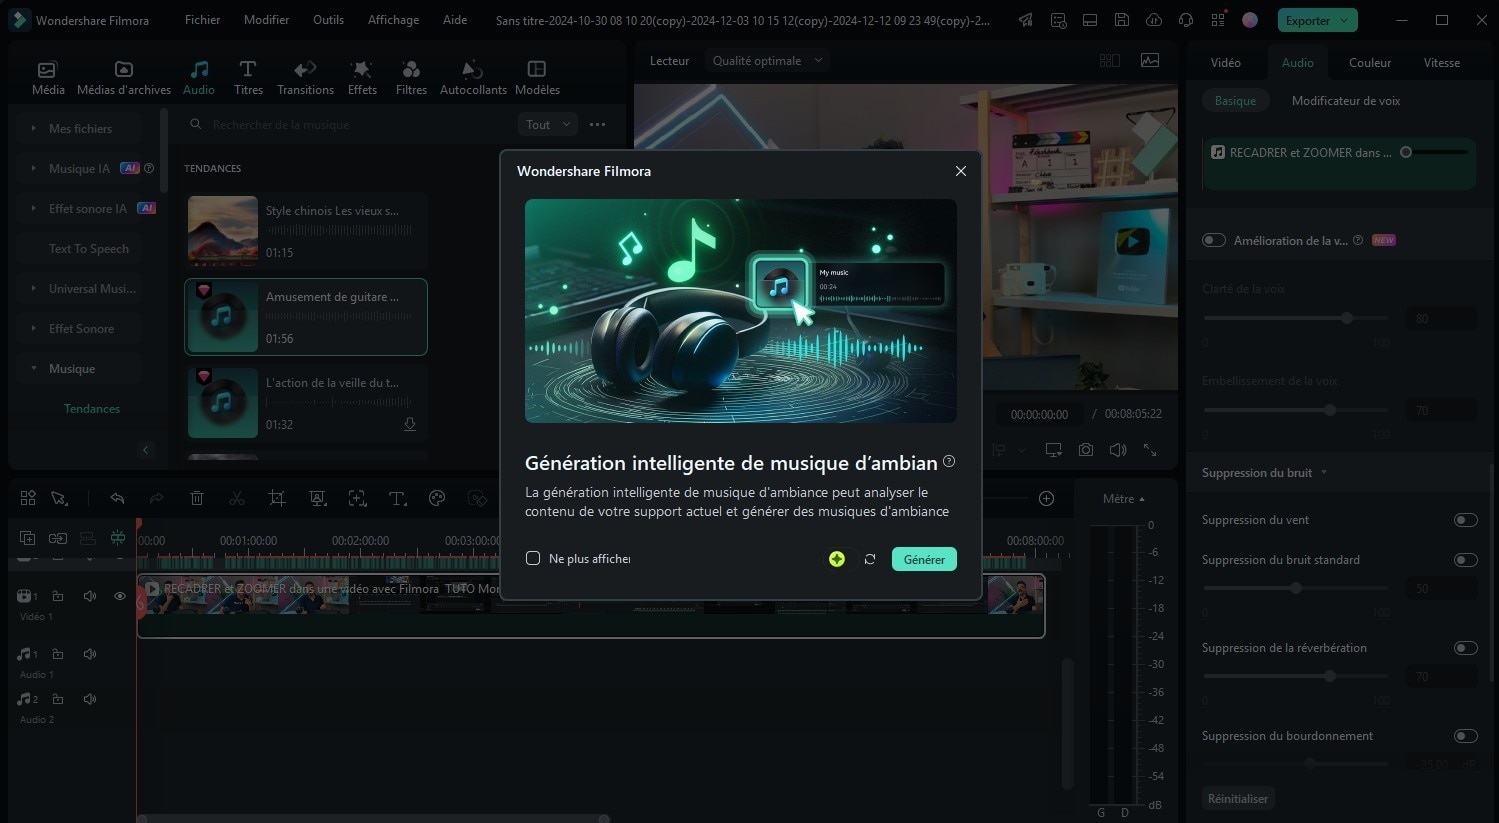This screenshot has width=1499, height=823.
Task: Collapse the Suppression du bruit section
Action: [x=1324, y=473]
